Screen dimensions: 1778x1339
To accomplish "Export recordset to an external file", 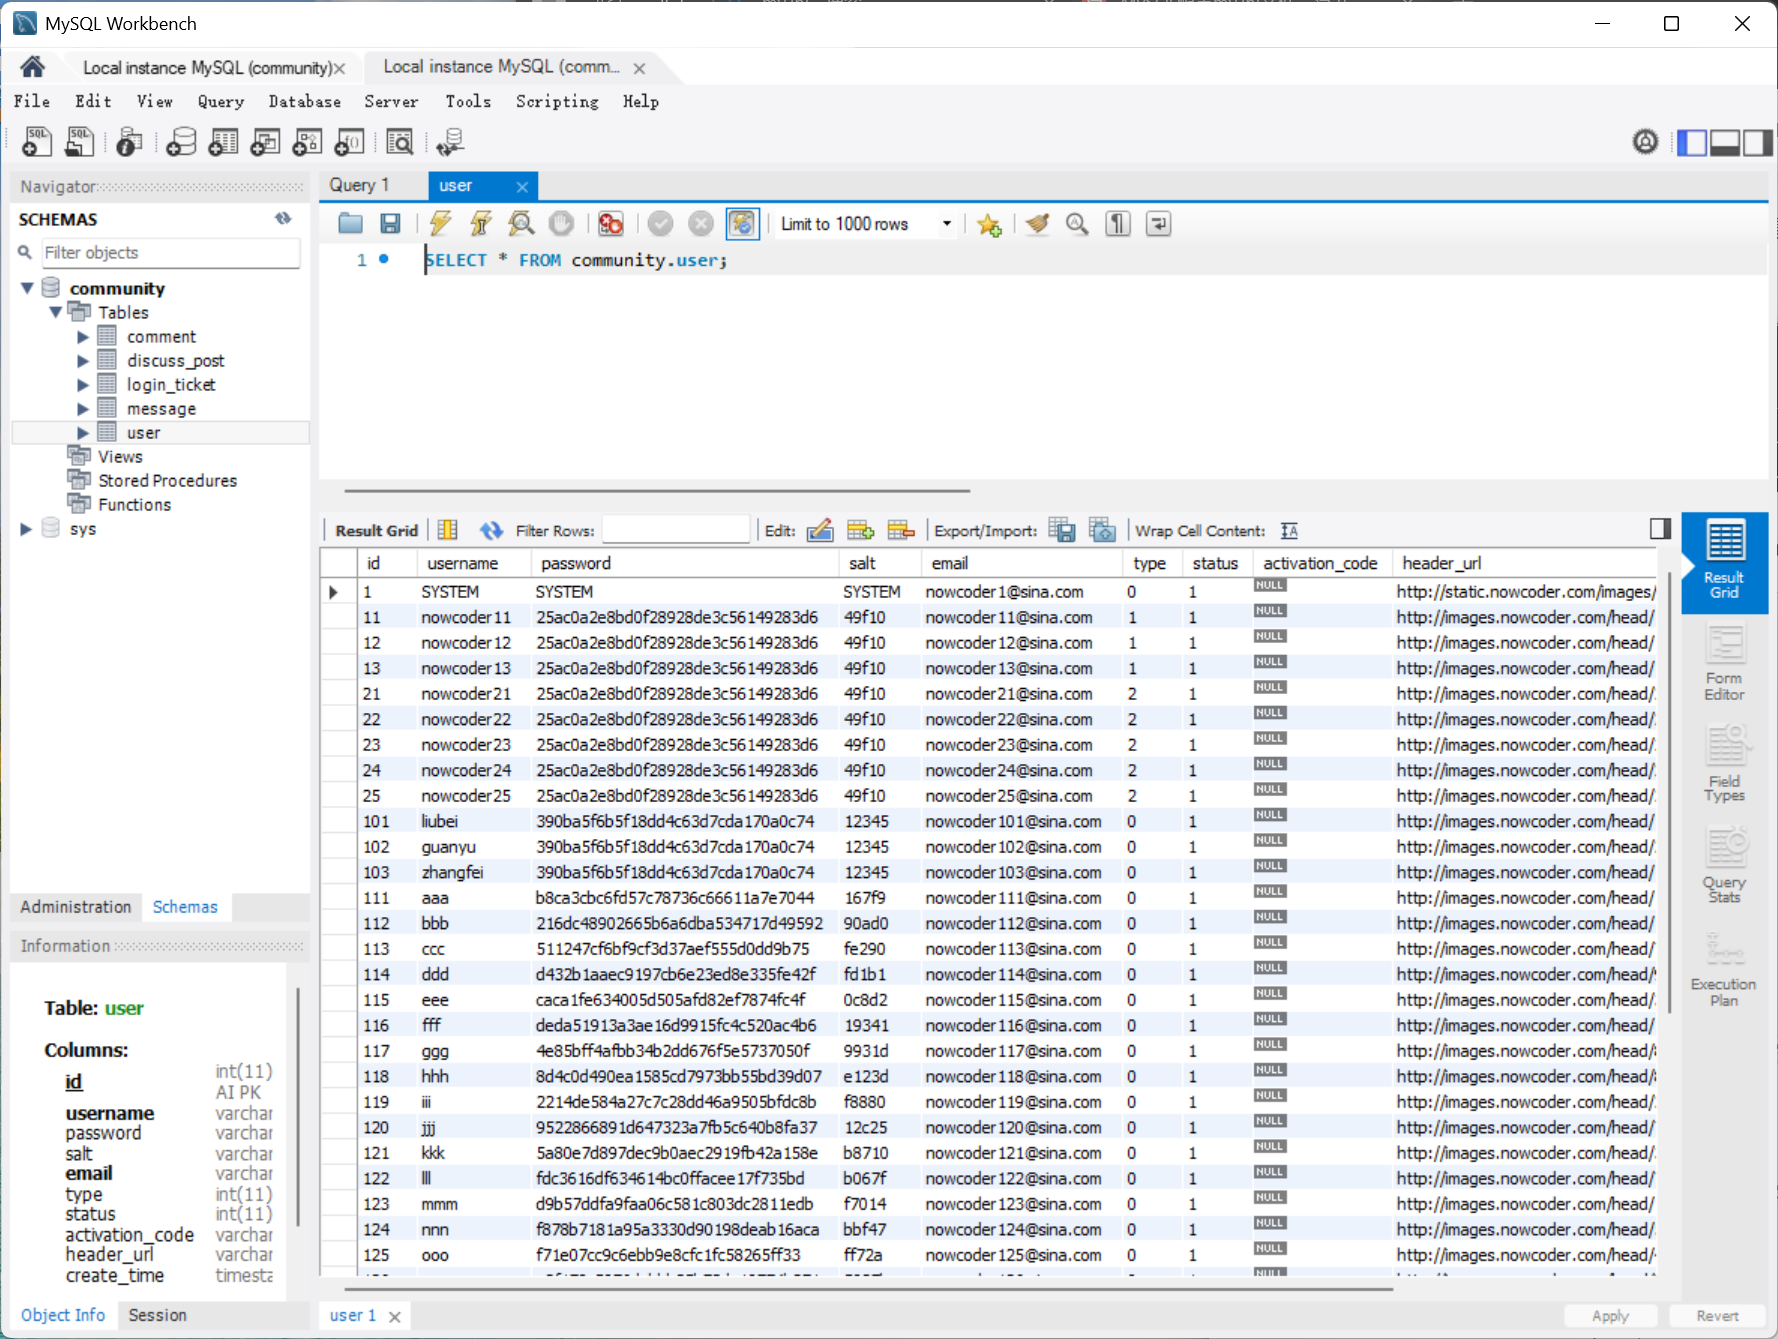I will [1062, 530].
